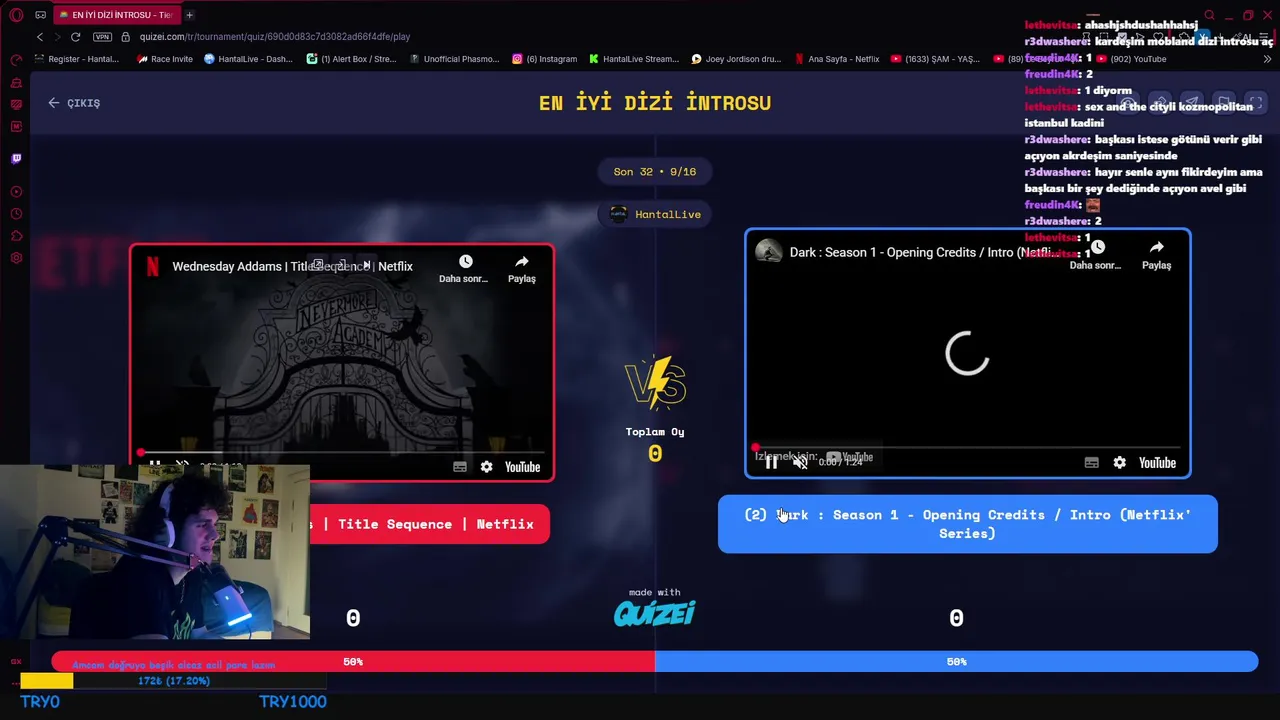Vote for Dark Season 1 blue button
The width and height of the screenshot is (1280, 720).
pos(968,524)
